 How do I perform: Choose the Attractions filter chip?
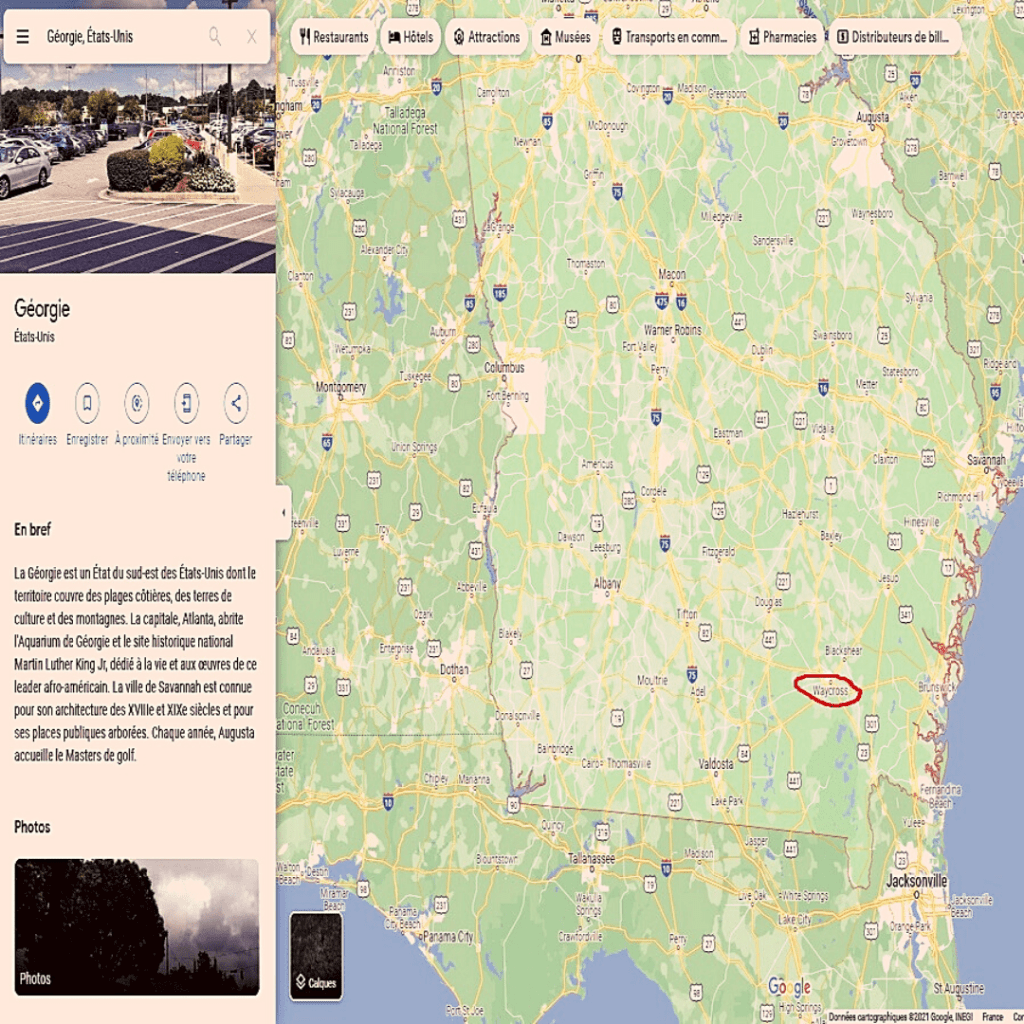487,37
